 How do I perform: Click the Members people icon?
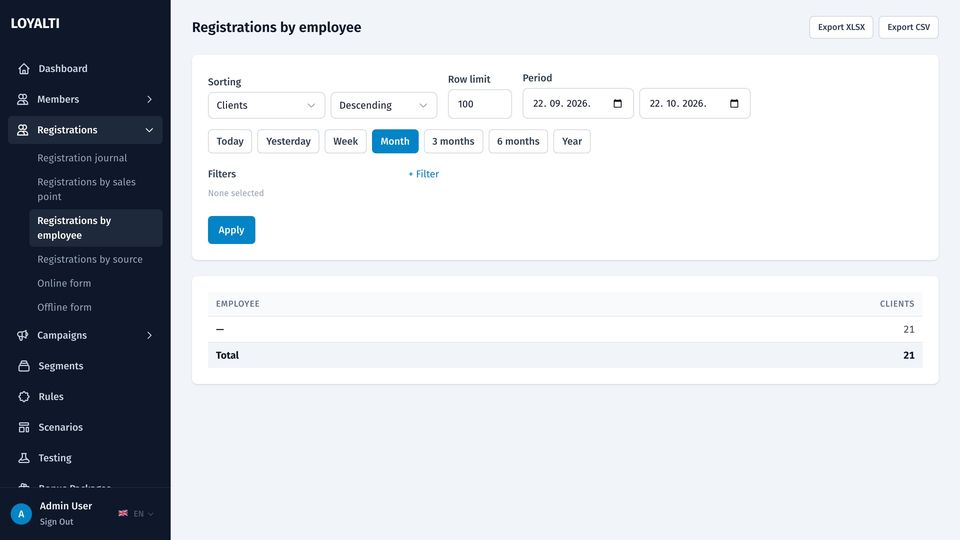coord(23,99)
